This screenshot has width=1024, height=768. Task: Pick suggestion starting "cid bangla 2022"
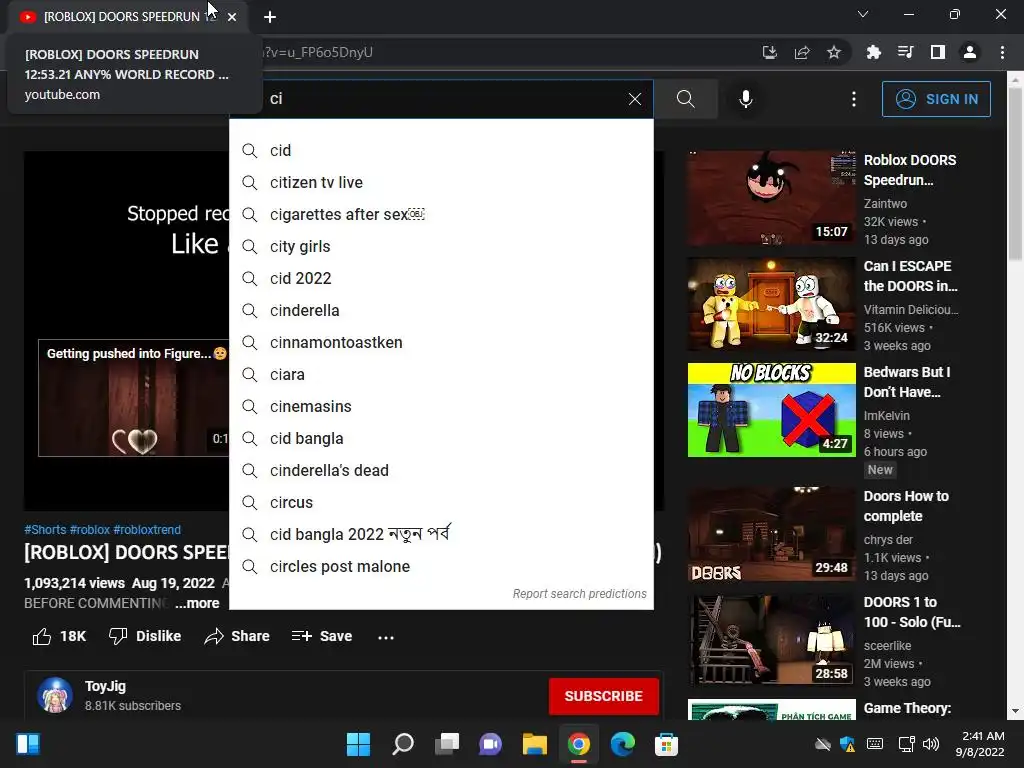coord(441,535)
